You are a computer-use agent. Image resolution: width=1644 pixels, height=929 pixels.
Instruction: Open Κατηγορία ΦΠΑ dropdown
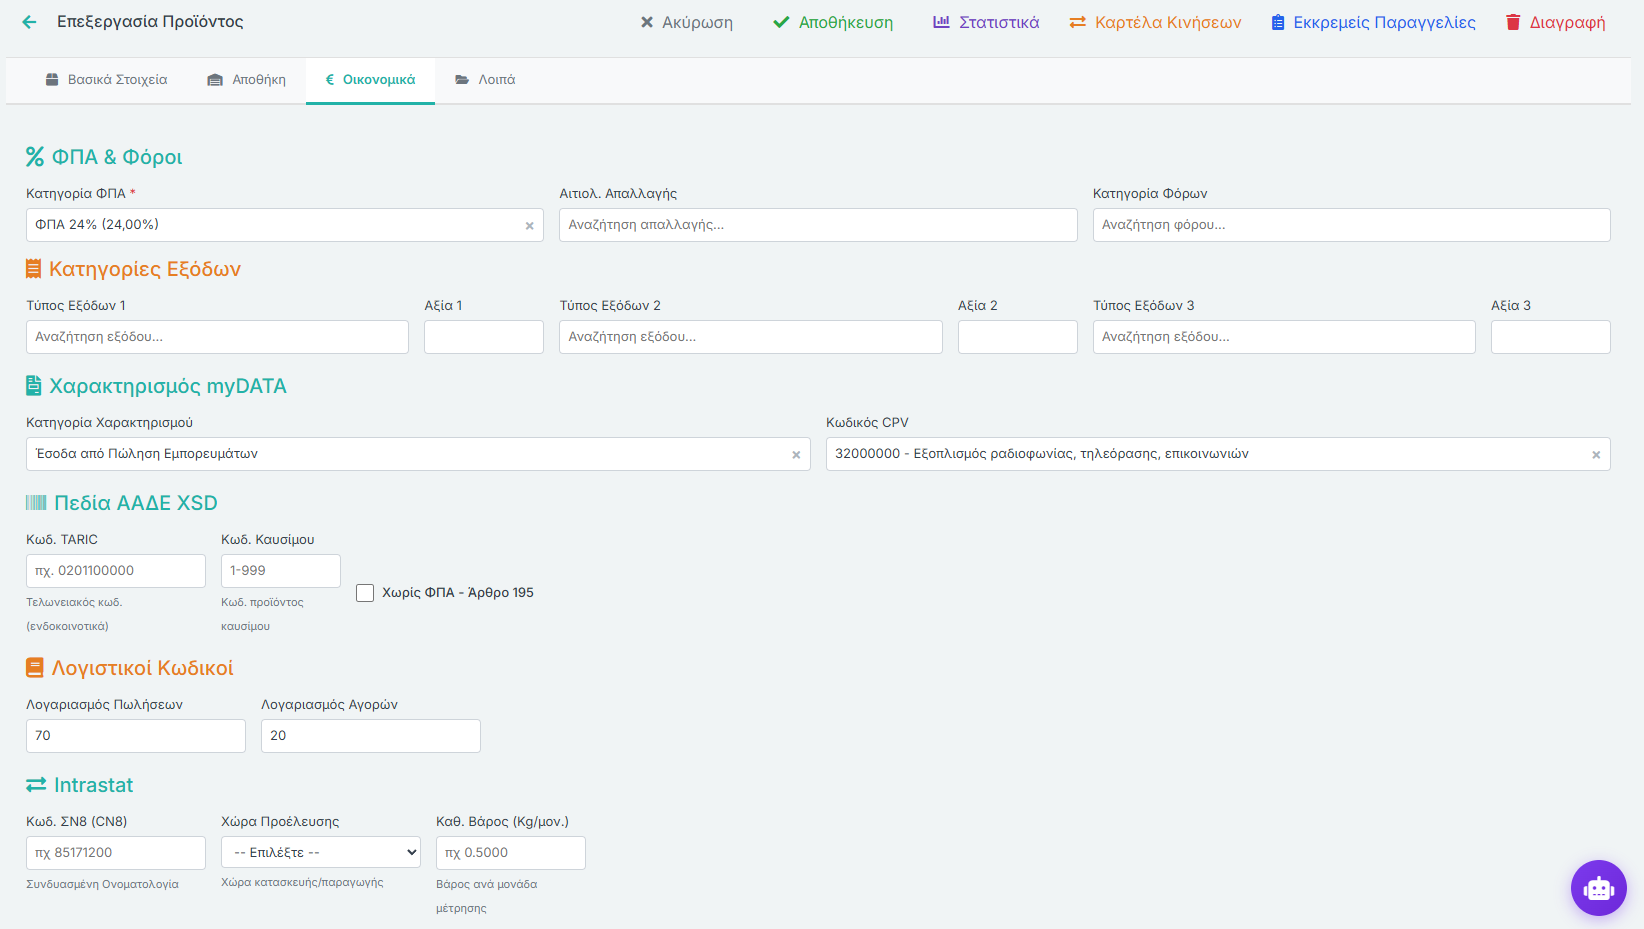pos(285,225)
